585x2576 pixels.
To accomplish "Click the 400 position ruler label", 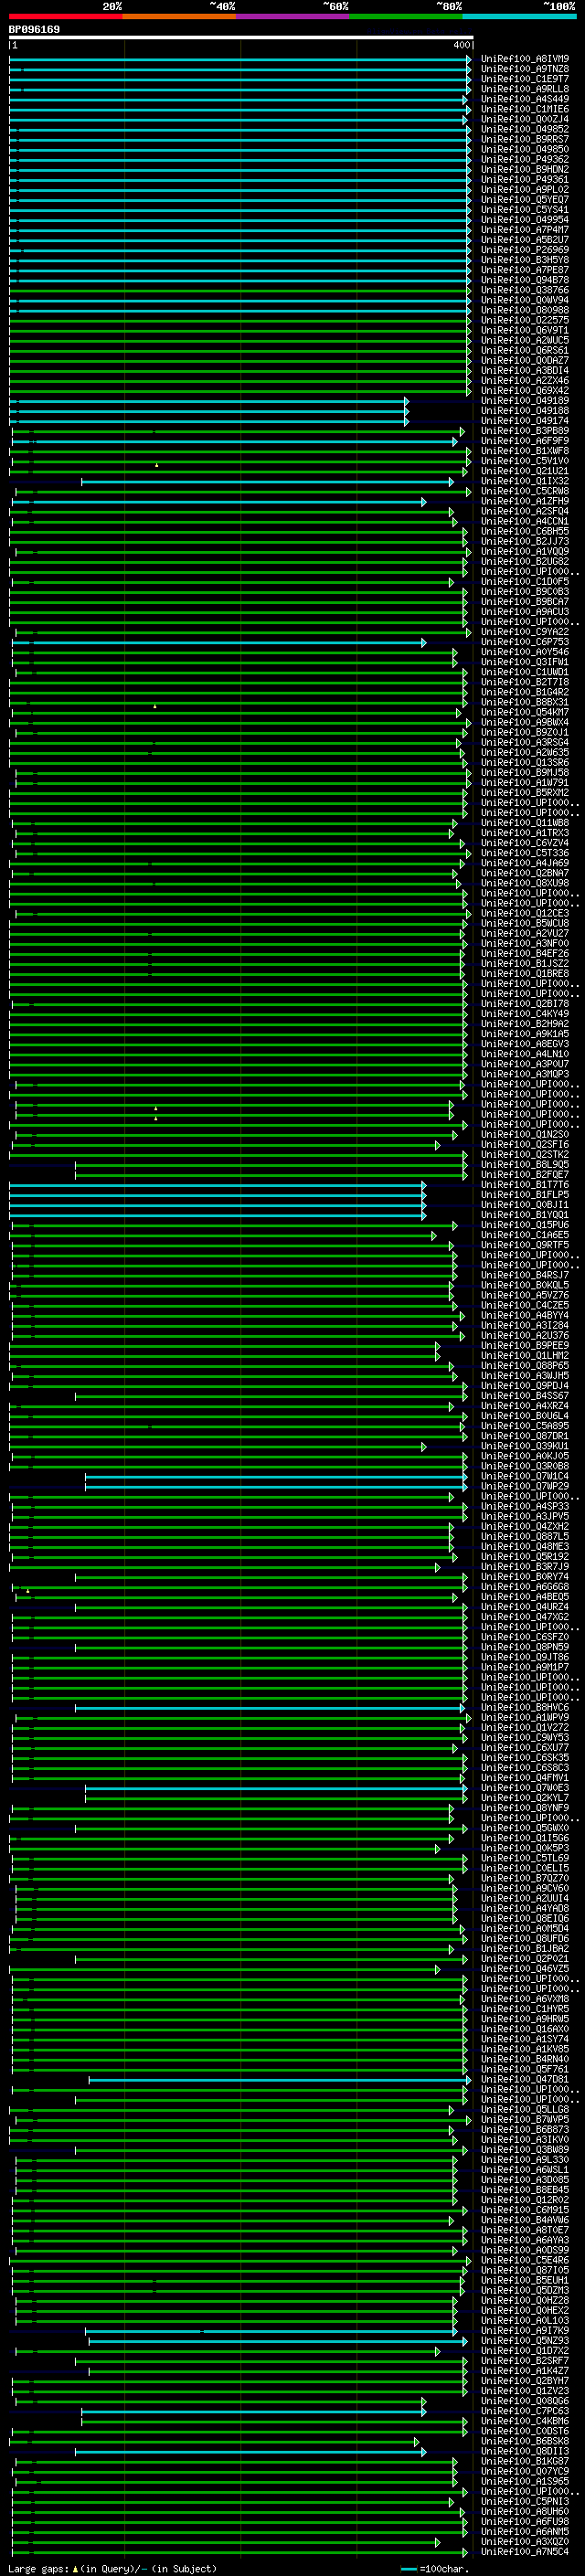I will (x=461, y=46).
